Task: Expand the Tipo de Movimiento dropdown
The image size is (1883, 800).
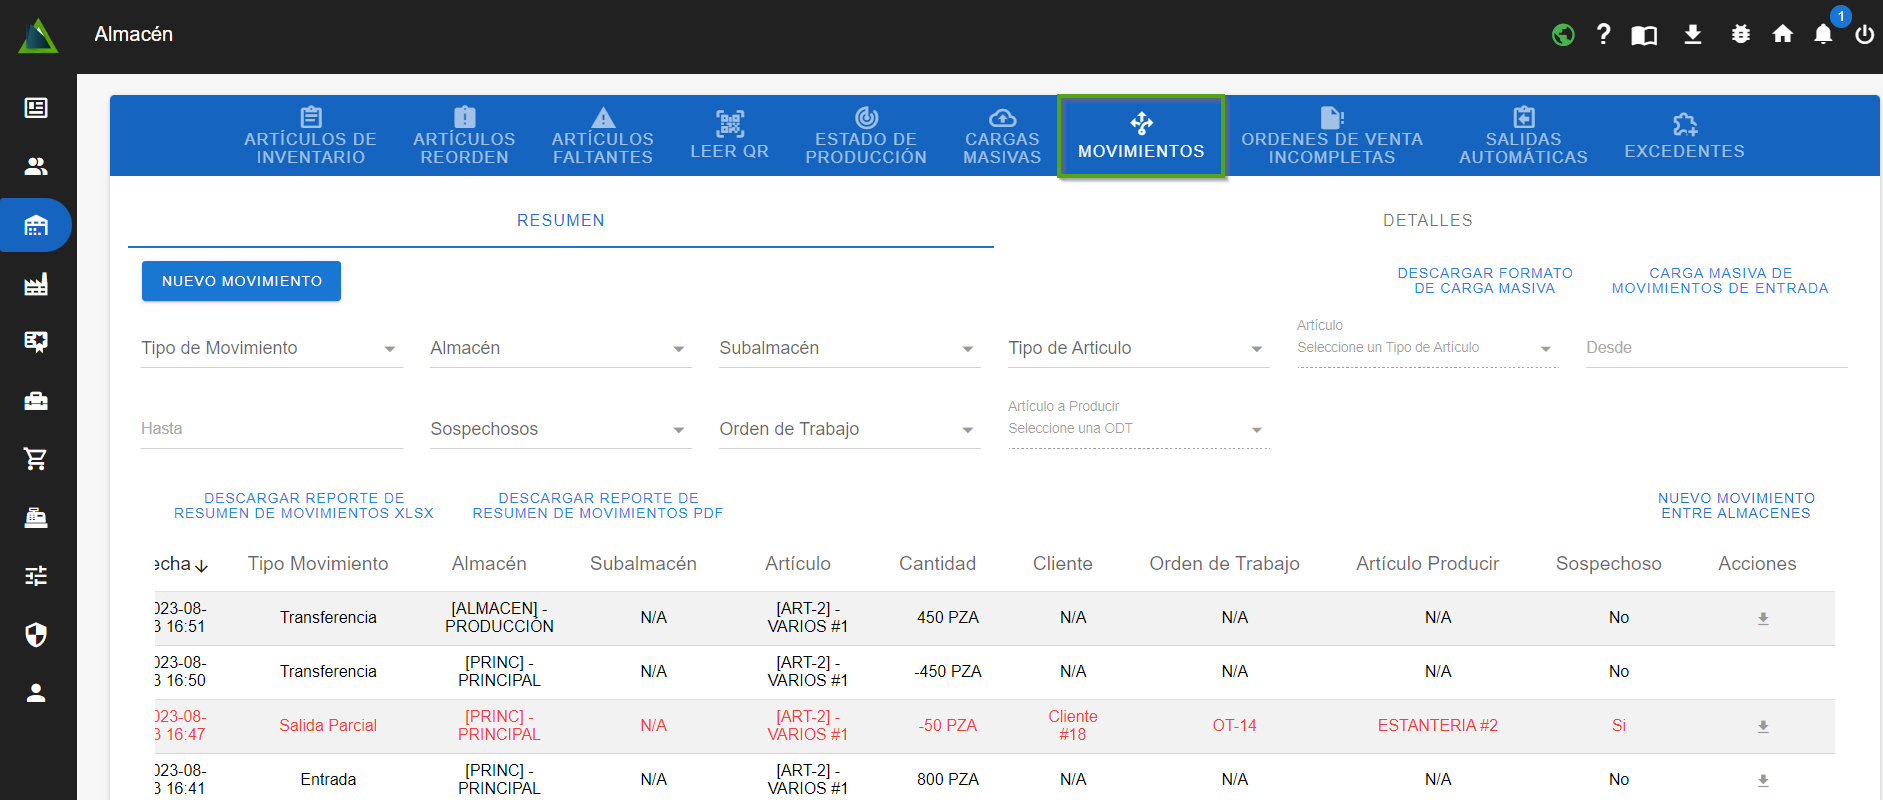Action: pos(271,348)
